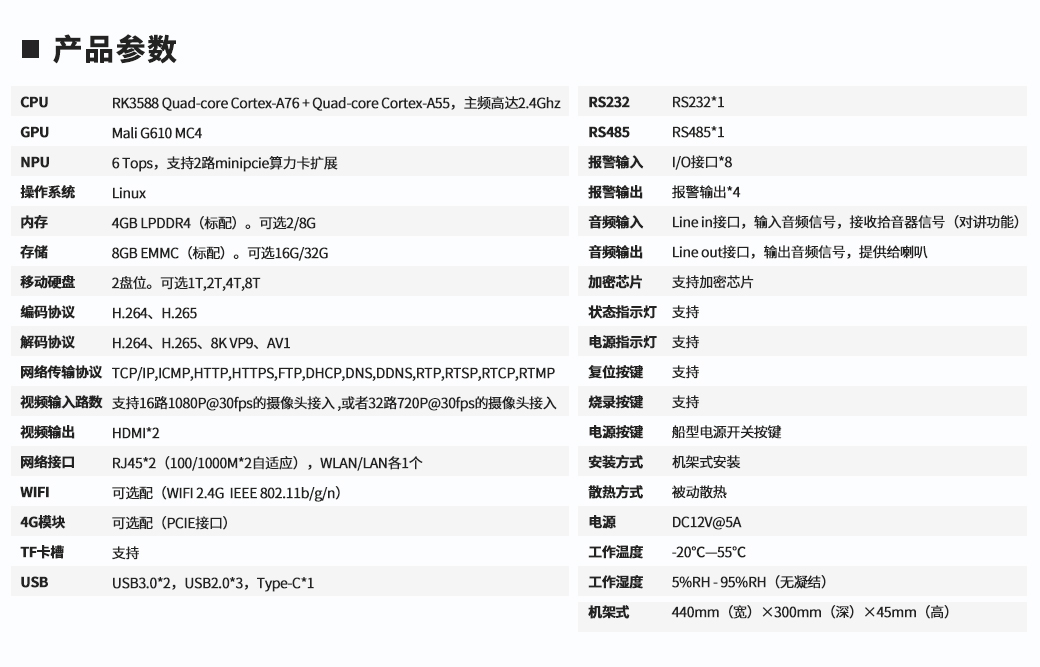This screenshot has height=667, width=1040.
Task: Select the 8GB EMMC storage value
Action: pos(219,253)
